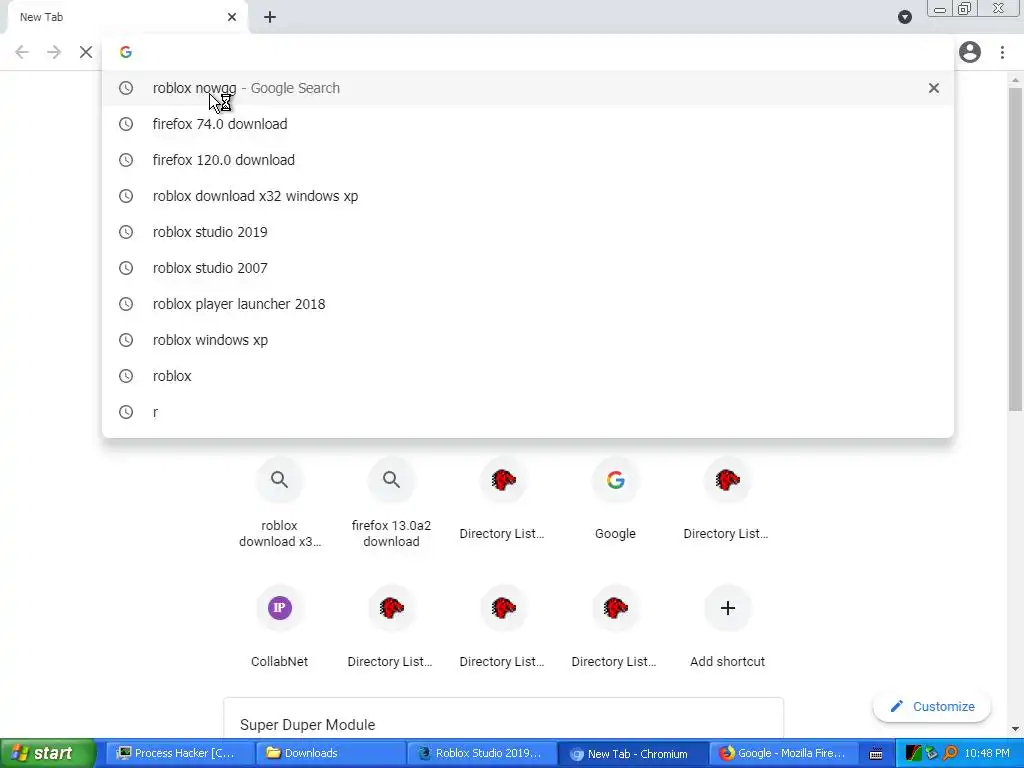Image resolution: width=1024 pixels, height=768 pixels.
Task: Pick roblox player launcher 2018 suggestion
Action: point(528,304)
